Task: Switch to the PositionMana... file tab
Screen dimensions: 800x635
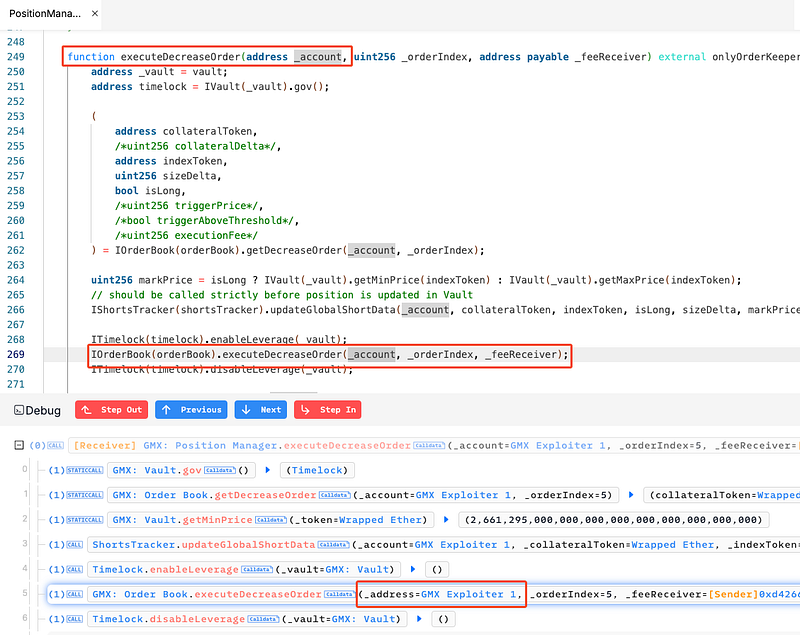Action: 46,15
